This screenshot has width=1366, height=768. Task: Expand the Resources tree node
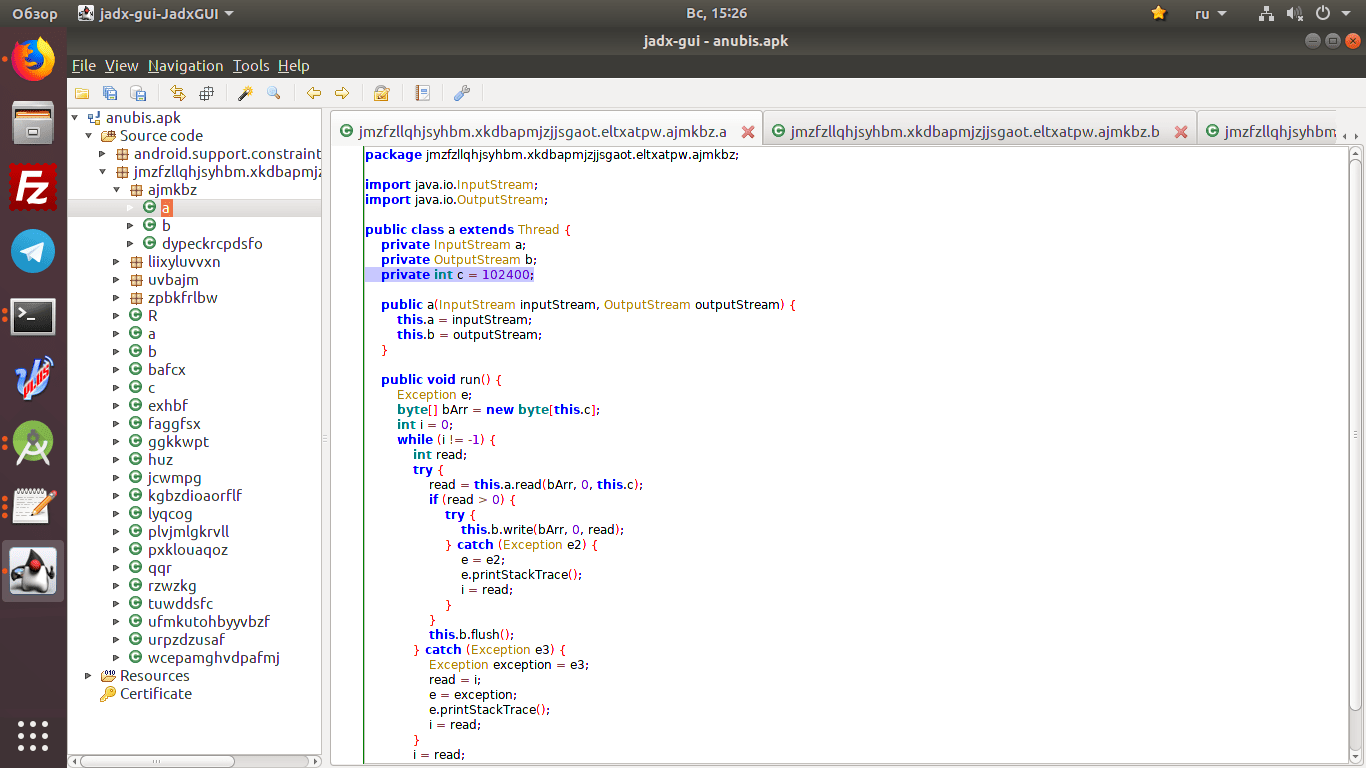[88, 676]
